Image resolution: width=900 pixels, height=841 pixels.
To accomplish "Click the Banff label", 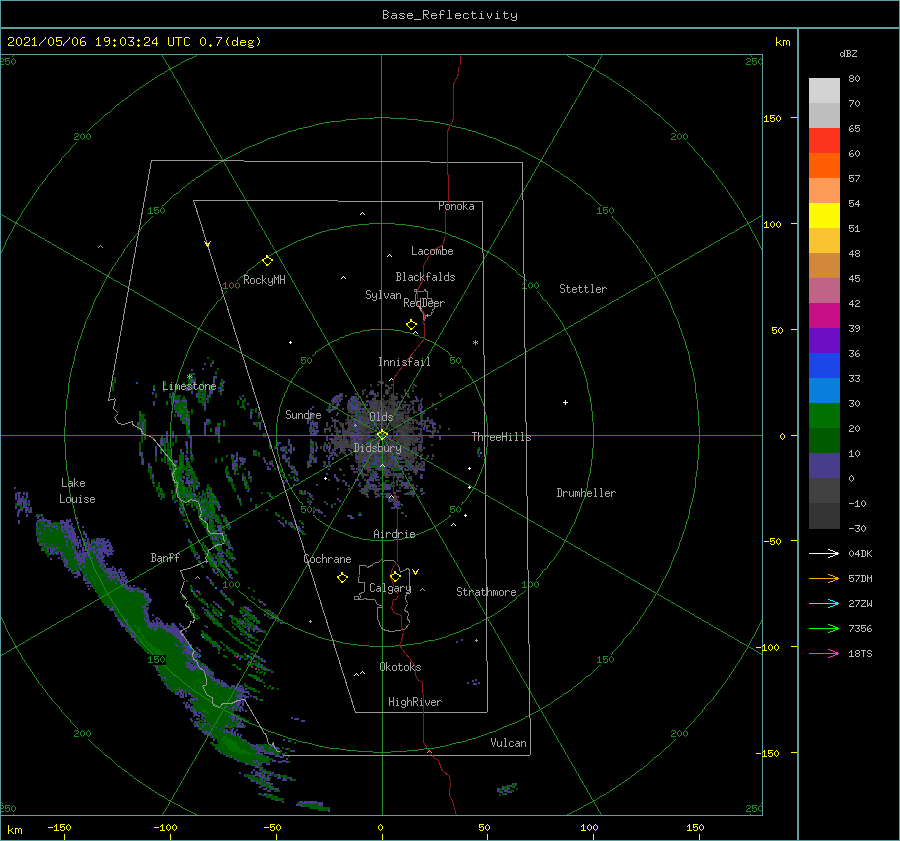I will click(165, 557).
